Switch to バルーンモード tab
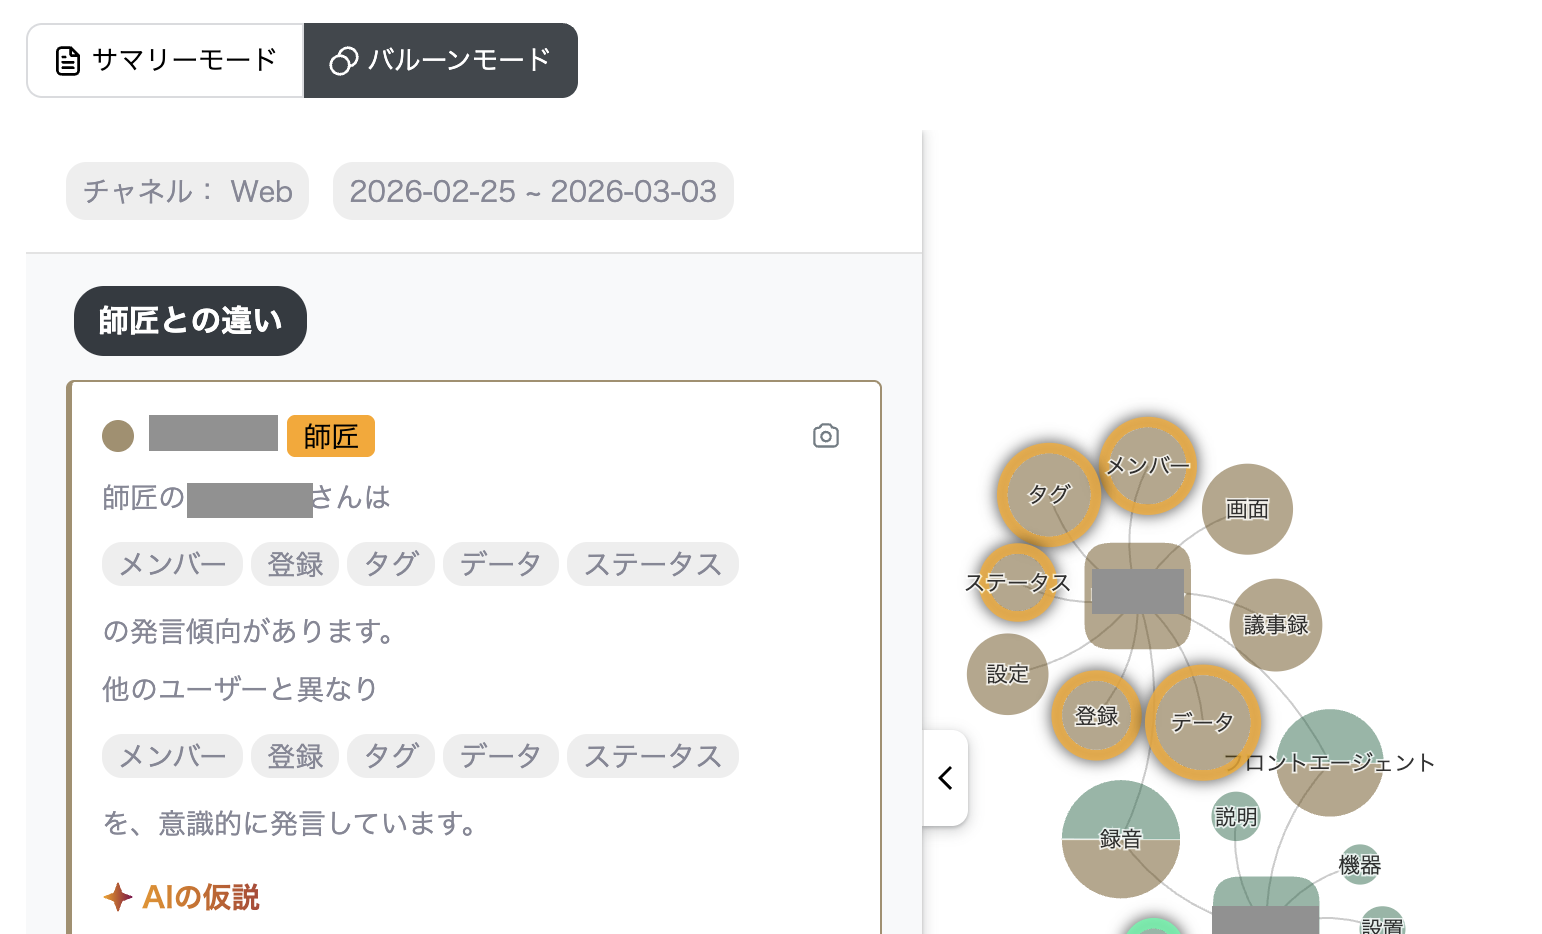The image size is (1542, 934). [x=441, y=61]
